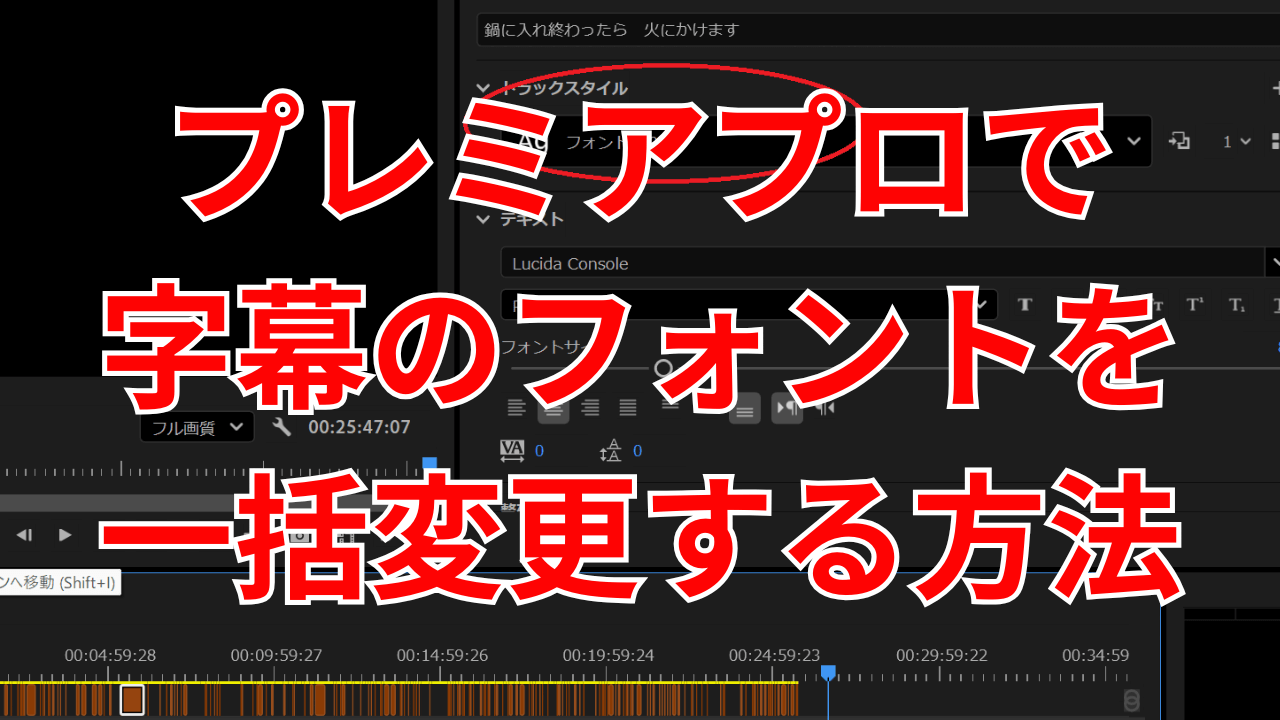Image resolution: width=1280 pixels, height=720 pixels.
Task: Apply subscript to caption text
Action: [x=1237, y=303]
